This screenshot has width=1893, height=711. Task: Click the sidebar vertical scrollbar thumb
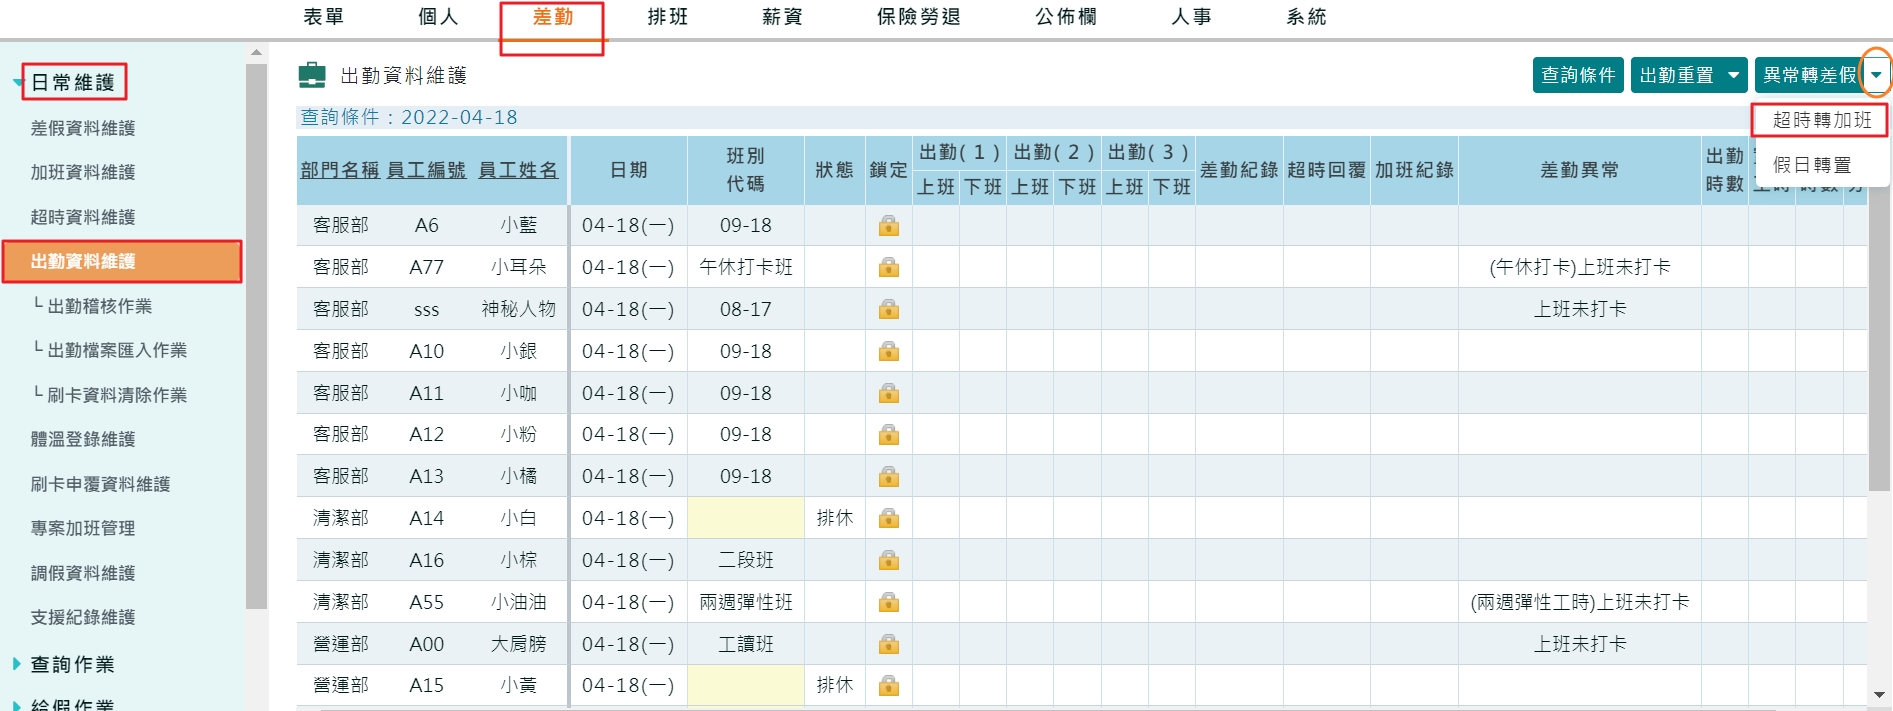click(256, 336)
